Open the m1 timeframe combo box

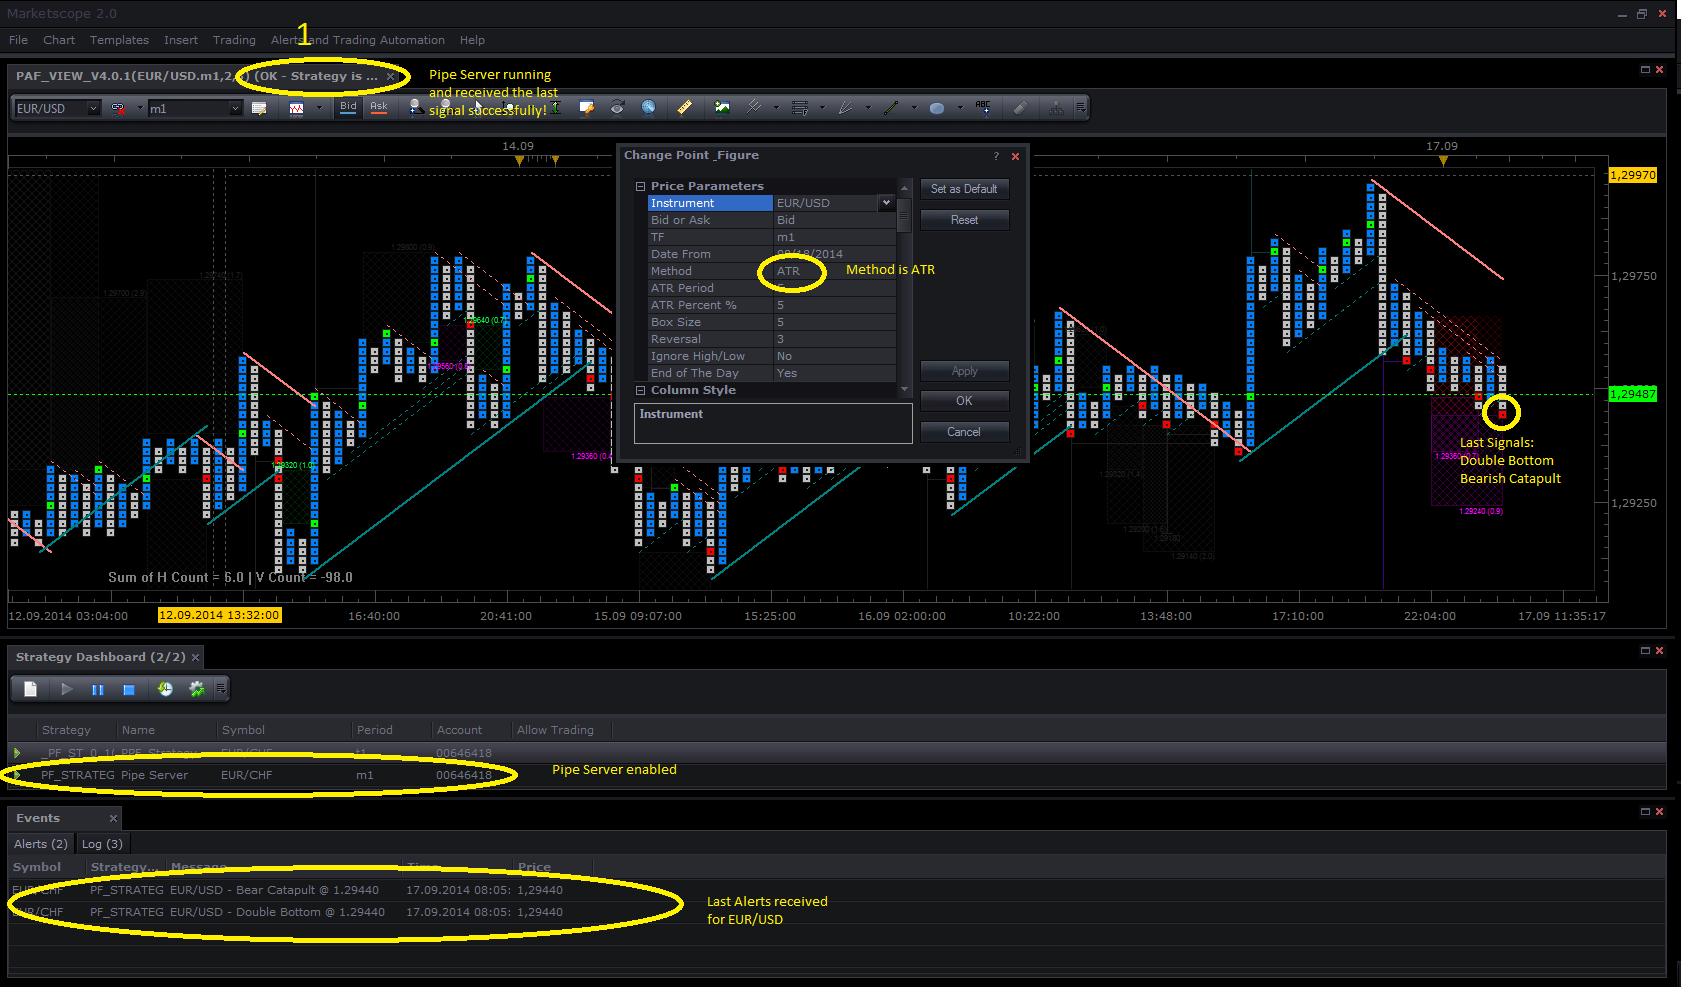click(x=195, y=108)
